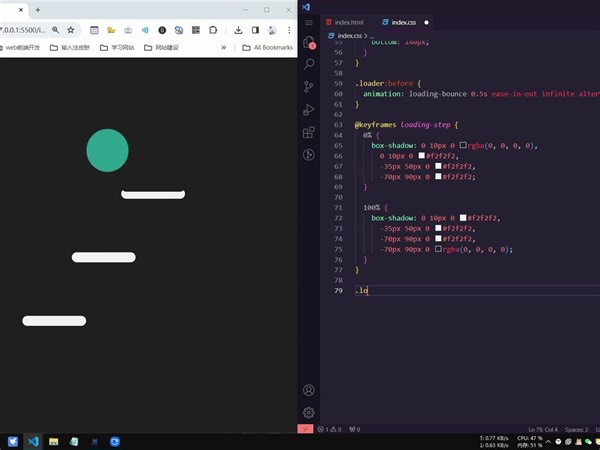Click the VS Code logo icon
The image size is (600, 450).
[306, 7]
